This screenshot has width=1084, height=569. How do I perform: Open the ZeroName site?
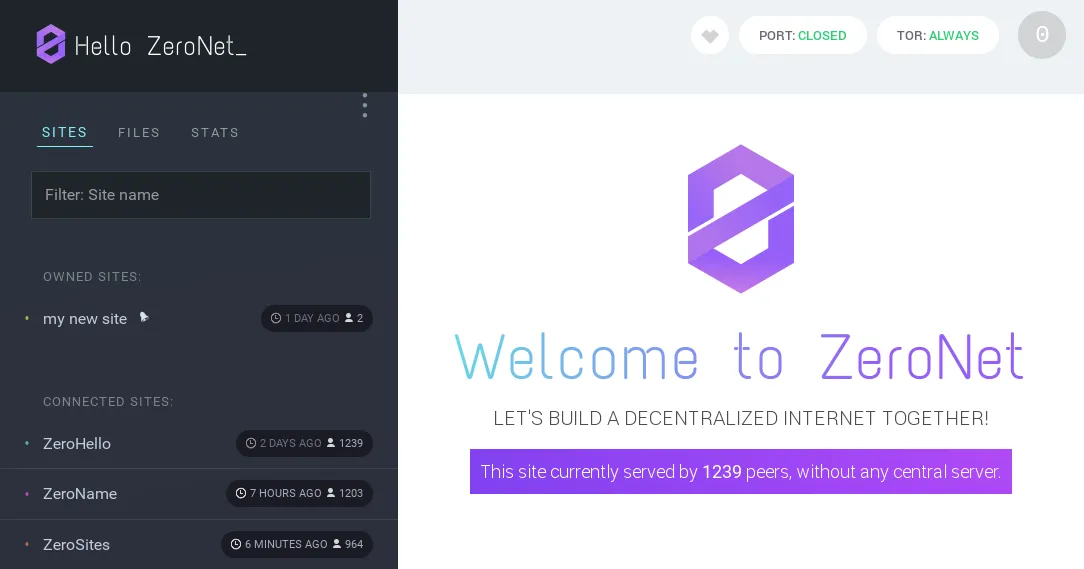coord(80,494)
